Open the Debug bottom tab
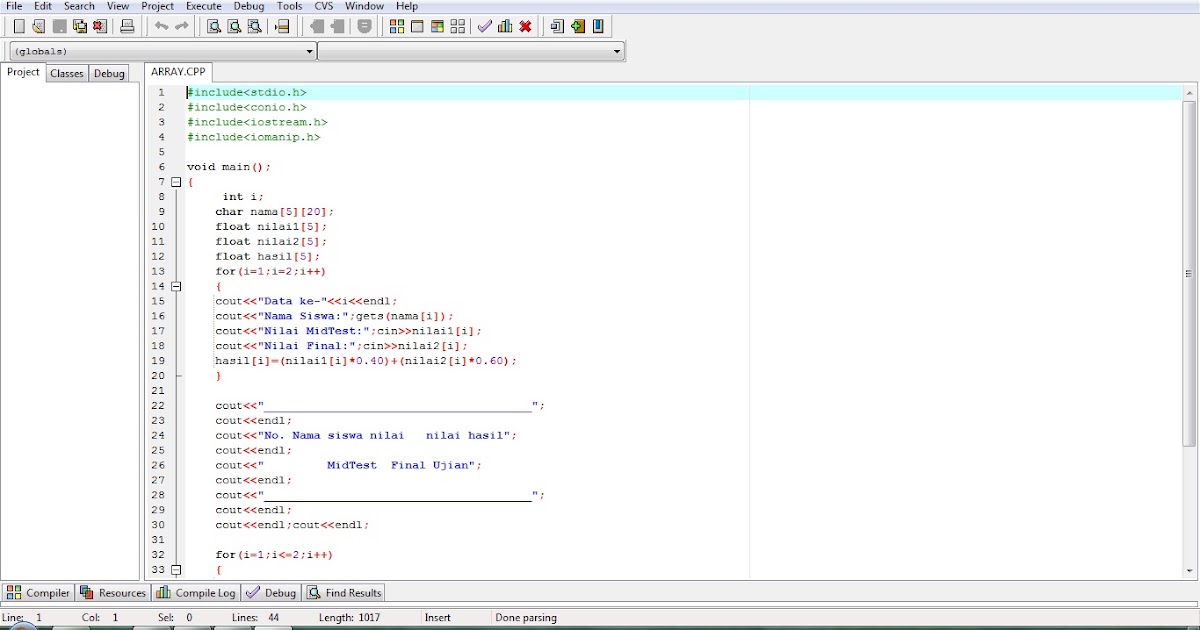The width and height of the screenshot is (1200, 630). (x=272, y=592)
